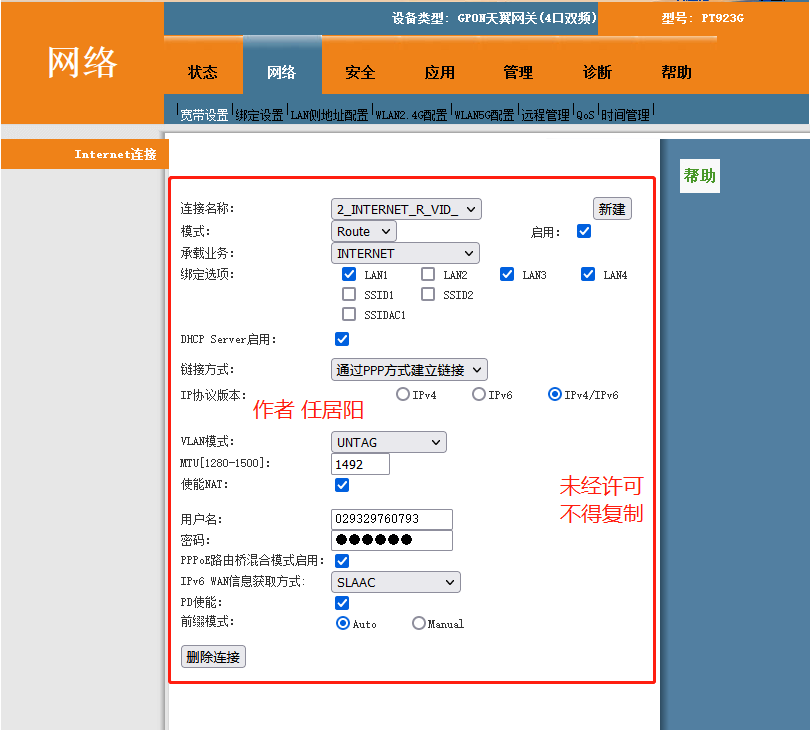The image size is (812, 730).
Task: Open the 诊断 diagnostics tab
Action: point(598,72)
